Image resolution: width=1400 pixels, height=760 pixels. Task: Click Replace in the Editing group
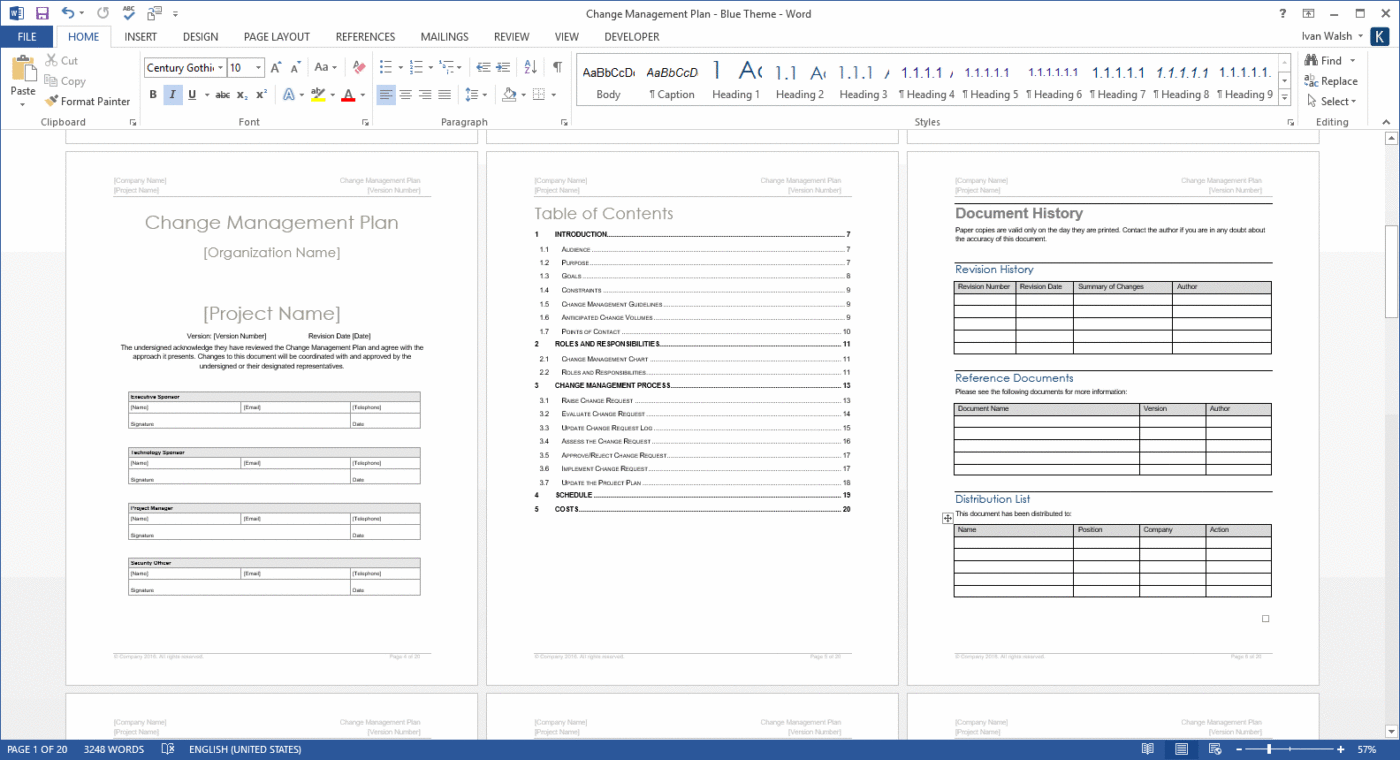coord(1330,81)
